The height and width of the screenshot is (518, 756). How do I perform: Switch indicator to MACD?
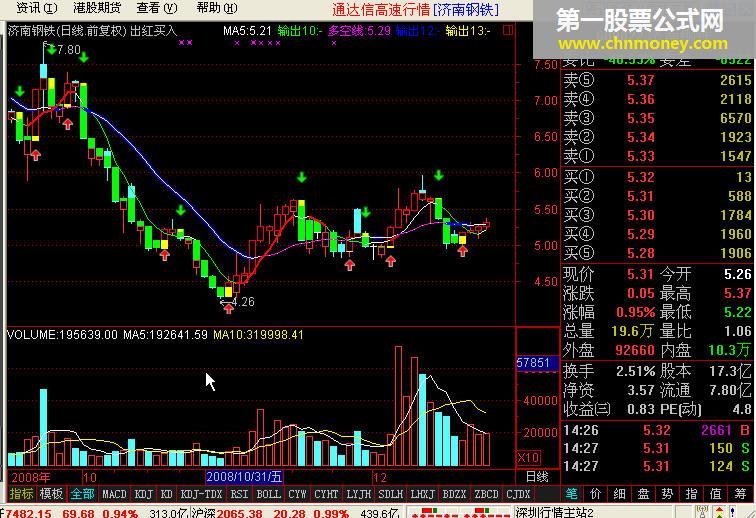point(114,494)
